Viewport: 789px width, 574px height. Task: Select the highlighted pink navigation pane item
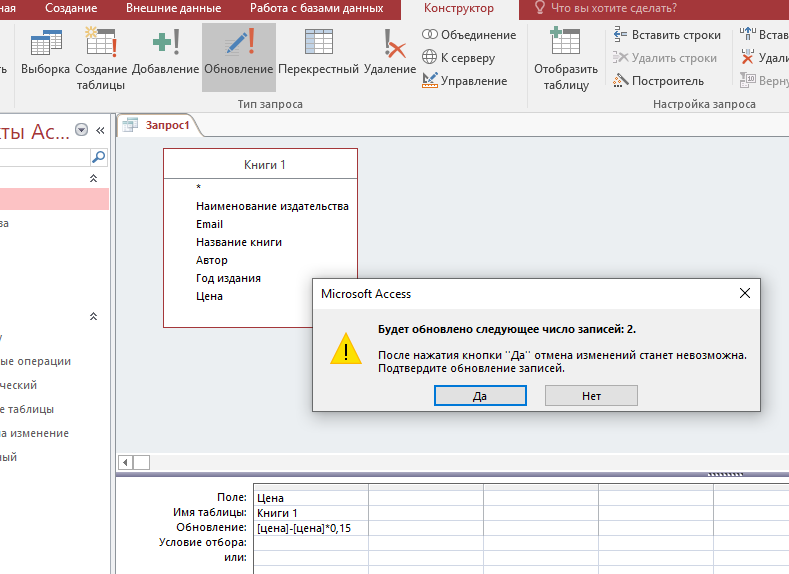tap(54, 199)
